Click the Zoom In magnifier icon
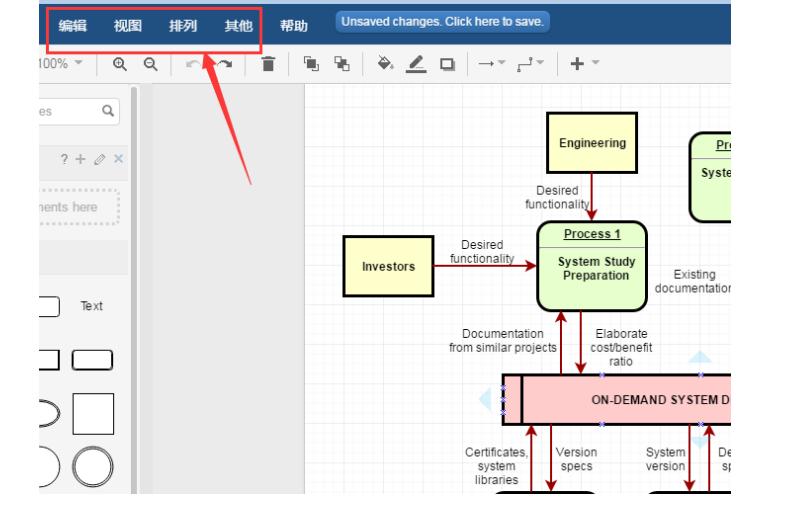Screen dimensions: 791x515 click(120, 64)
